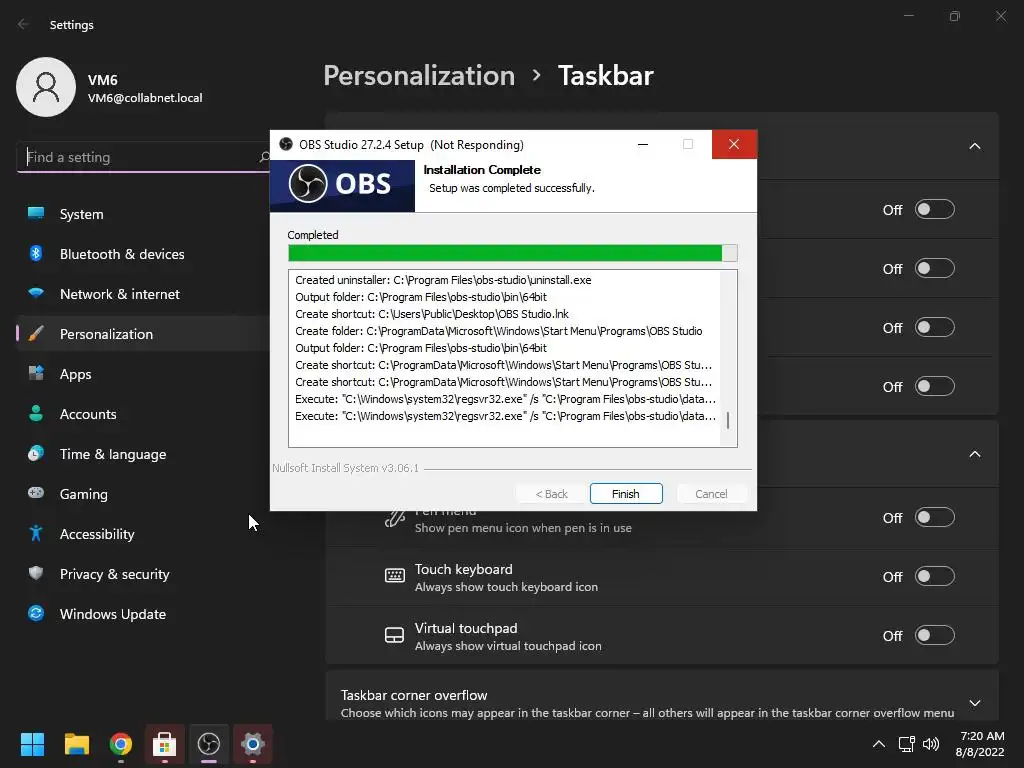Select the 'Create shortcut: C:\Users\Public\Desktop' log line
This screenshot has height=768, width=1024.
[x=432, y=314]
